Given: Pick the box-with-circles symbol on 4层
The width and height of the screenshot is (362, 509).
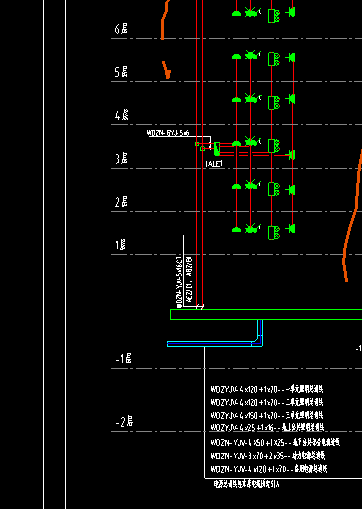Looking at the screenshot, I should (x=274, y=103).
